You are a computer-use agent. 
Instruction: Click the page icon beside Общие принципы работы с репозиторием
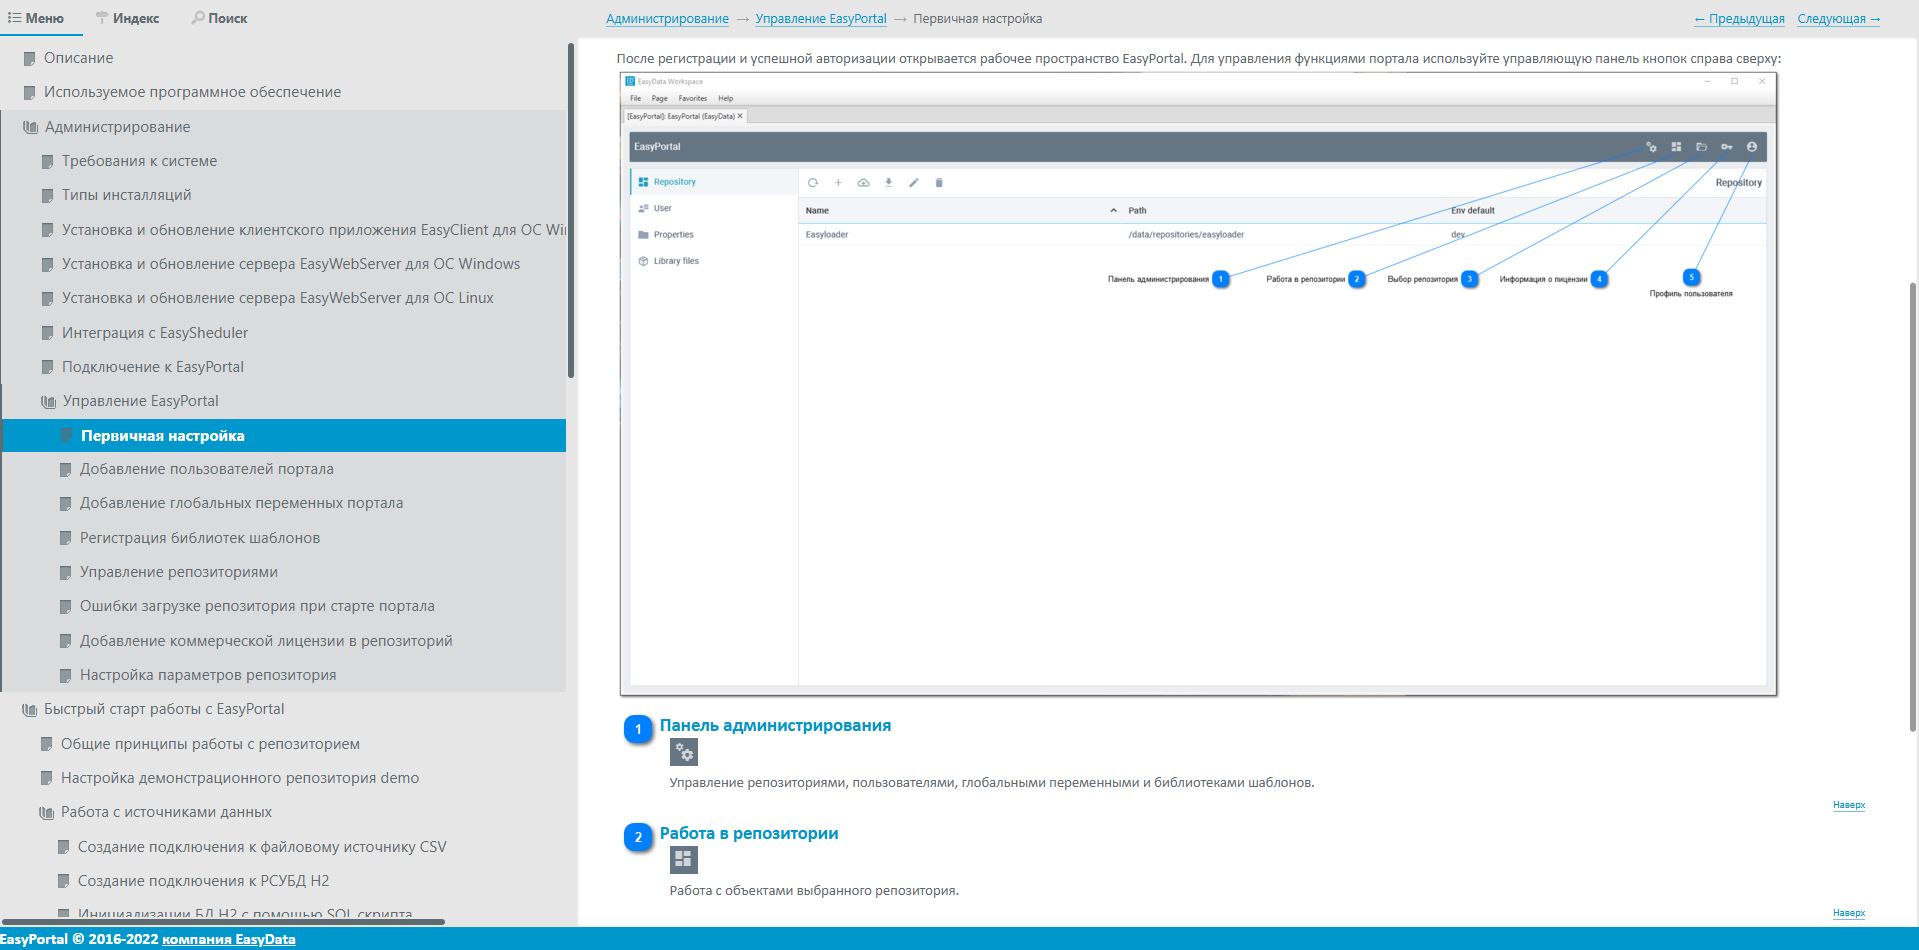pos(46,744)
